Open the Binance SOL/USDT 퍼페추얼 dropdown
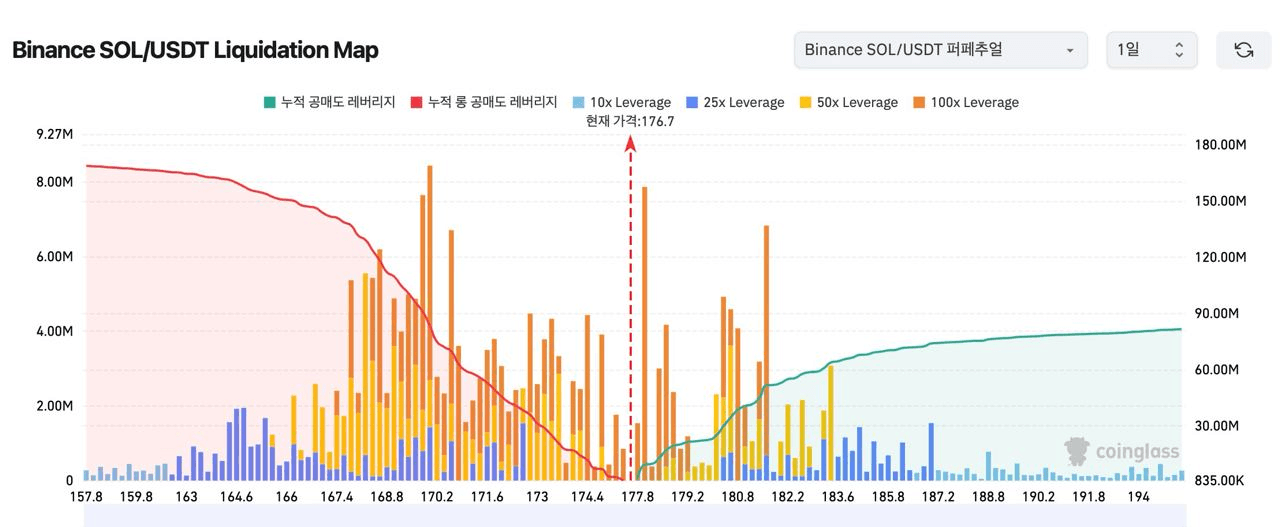Screen dimensions: 1280x527 [940, 50]
